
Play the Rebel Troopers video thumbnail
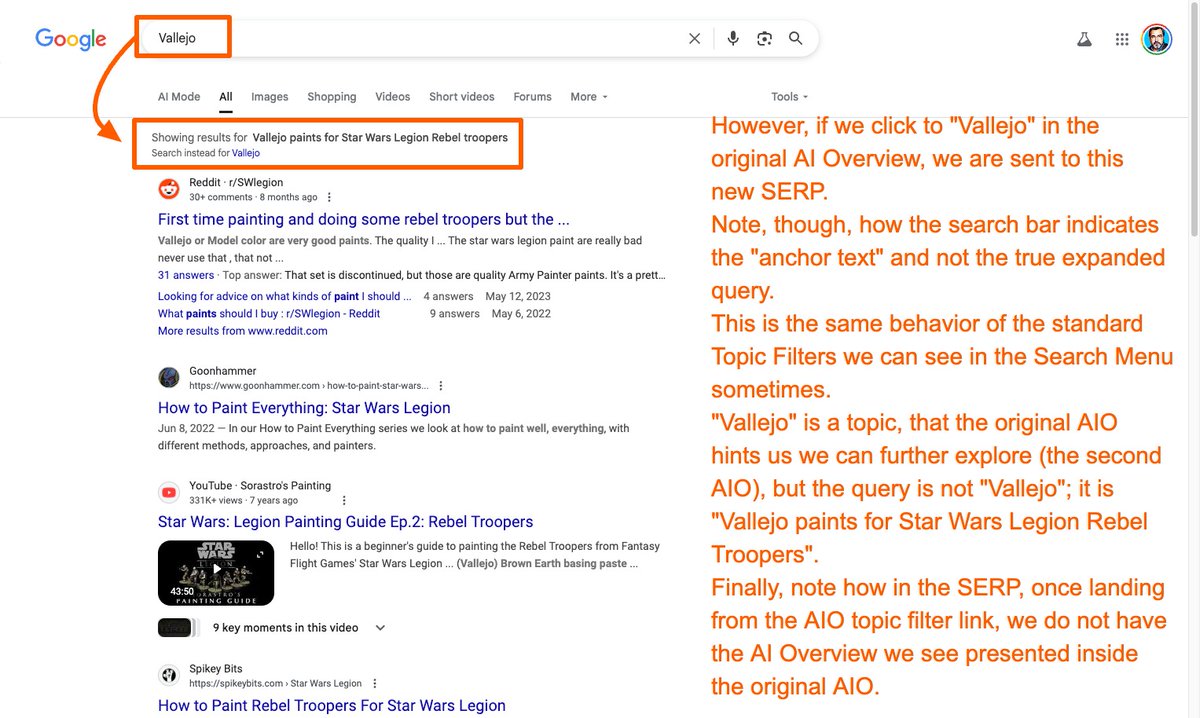click(x=216, y=573)
